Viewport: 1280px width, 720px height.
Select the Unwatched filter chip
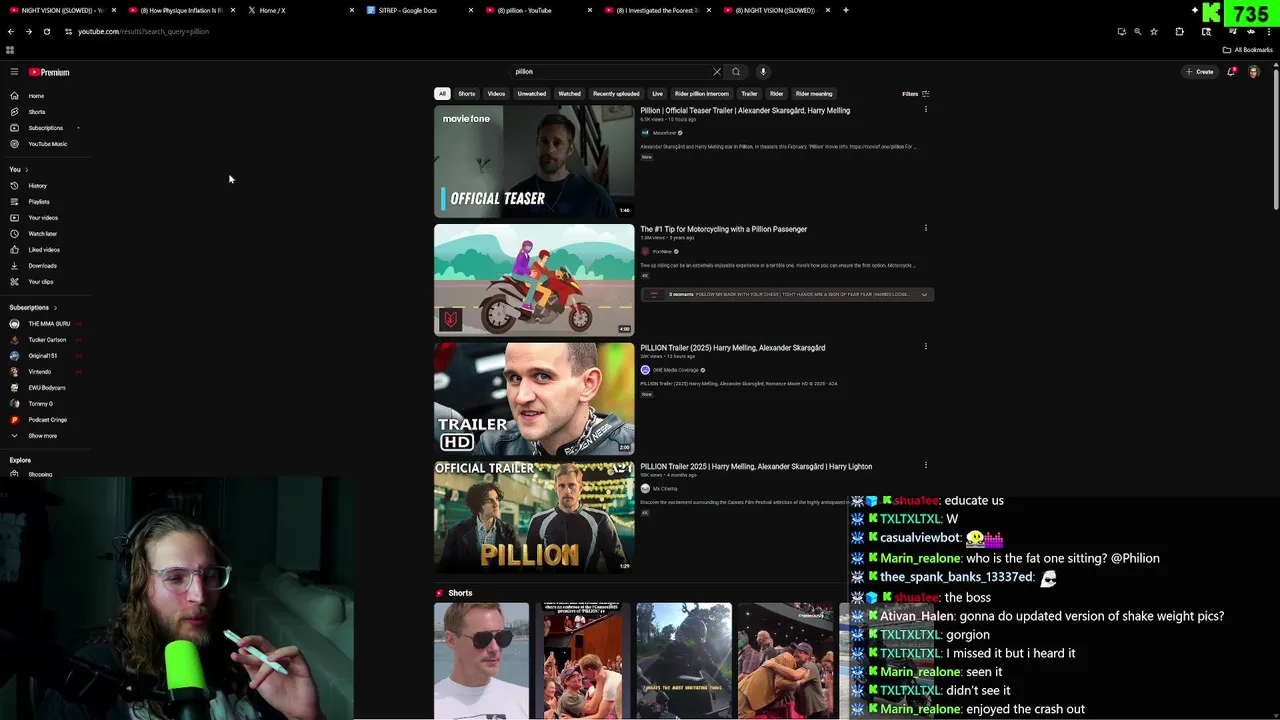coord(532,94)
